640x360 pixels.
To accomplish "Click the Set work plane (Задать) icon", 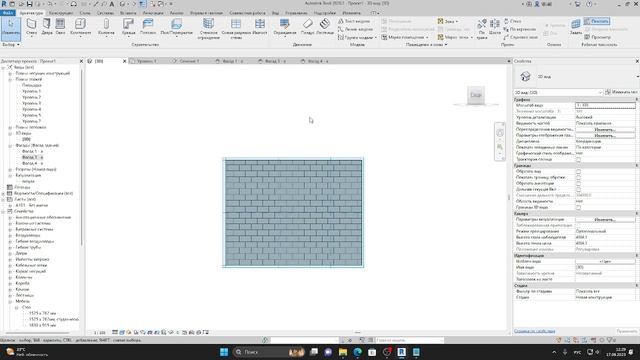I will pos(576,27).
